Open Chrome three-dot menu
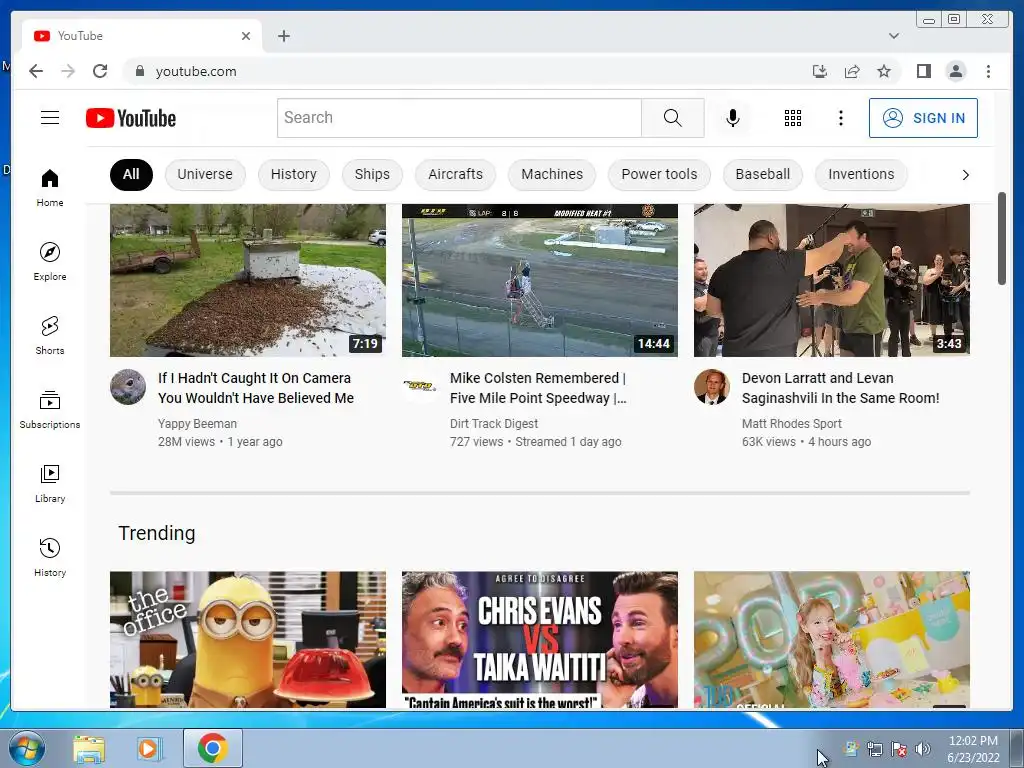1024x768 pixels. (x=988, y=71)
